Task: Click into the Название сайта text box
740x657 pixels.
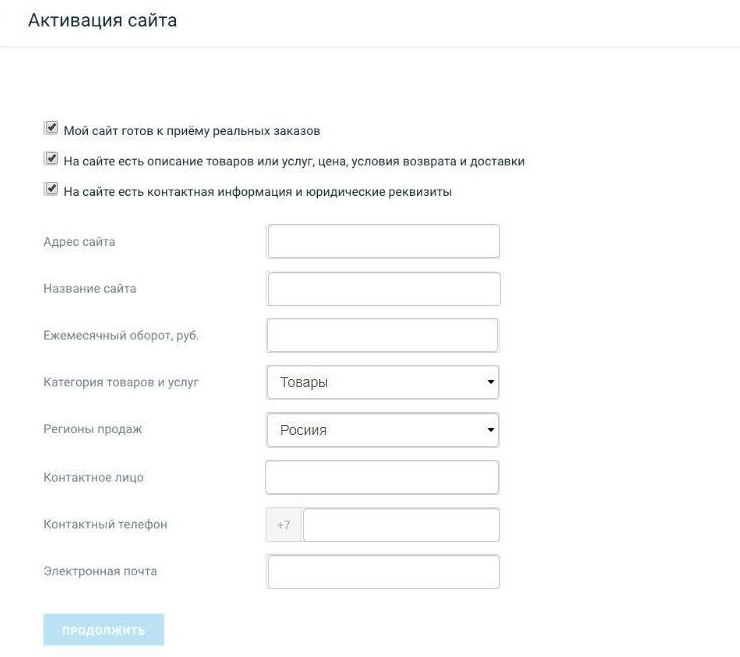Action: coord(383,289)
